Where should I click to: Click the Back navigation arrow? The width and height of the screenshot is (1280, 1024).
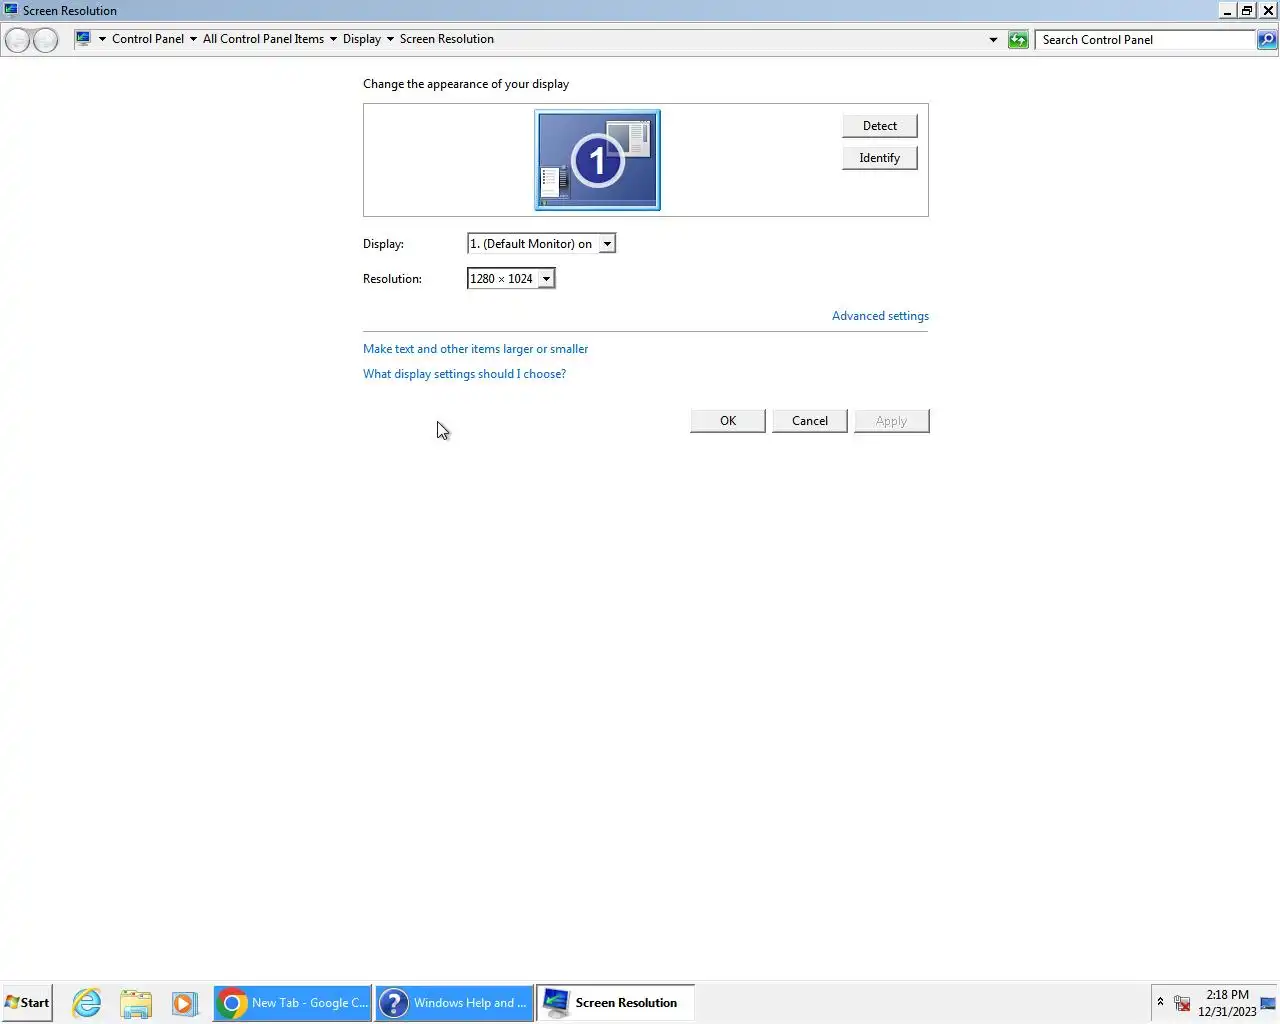coord(17,40)
